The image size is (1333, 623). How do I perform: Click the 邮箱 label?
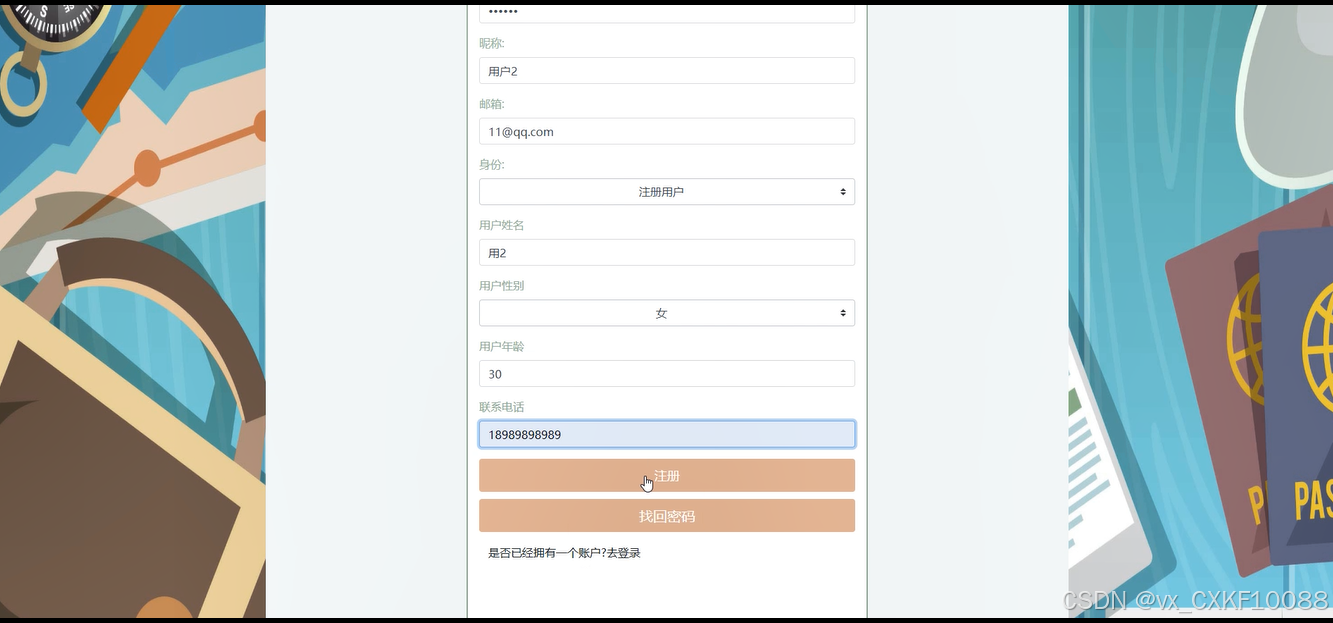(x=492, y=104)
